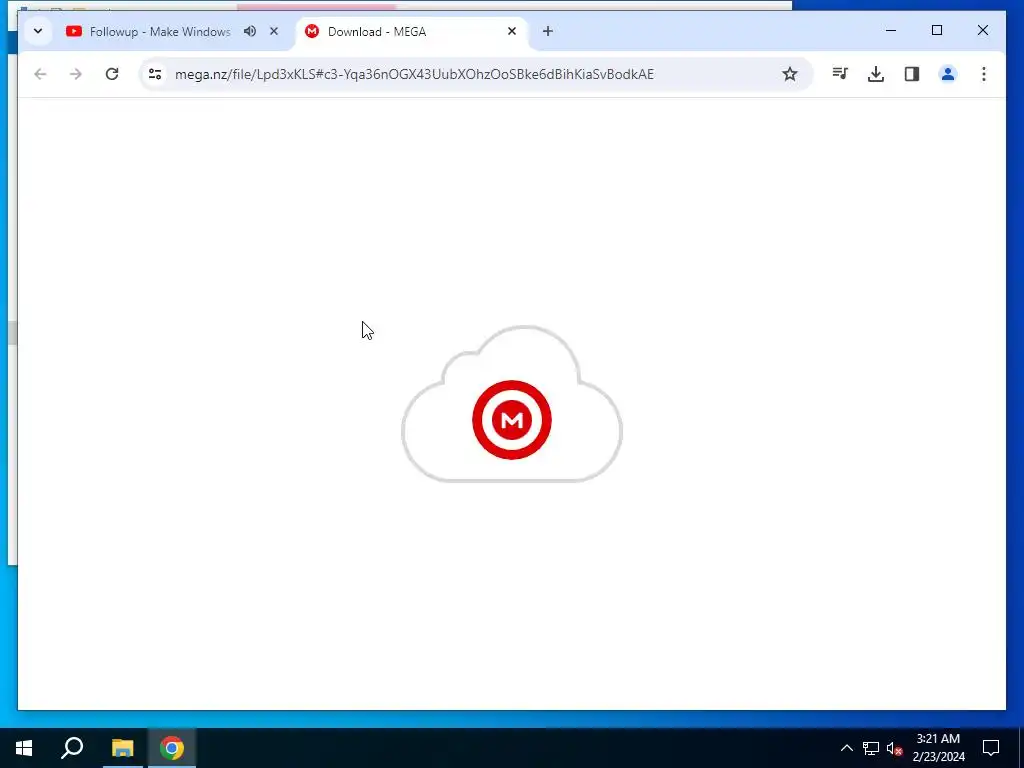Image resolution: width=1024 pixels, height=768 pixels.
Task: Close the Chrome window
Action: click(x=983, y=30)
